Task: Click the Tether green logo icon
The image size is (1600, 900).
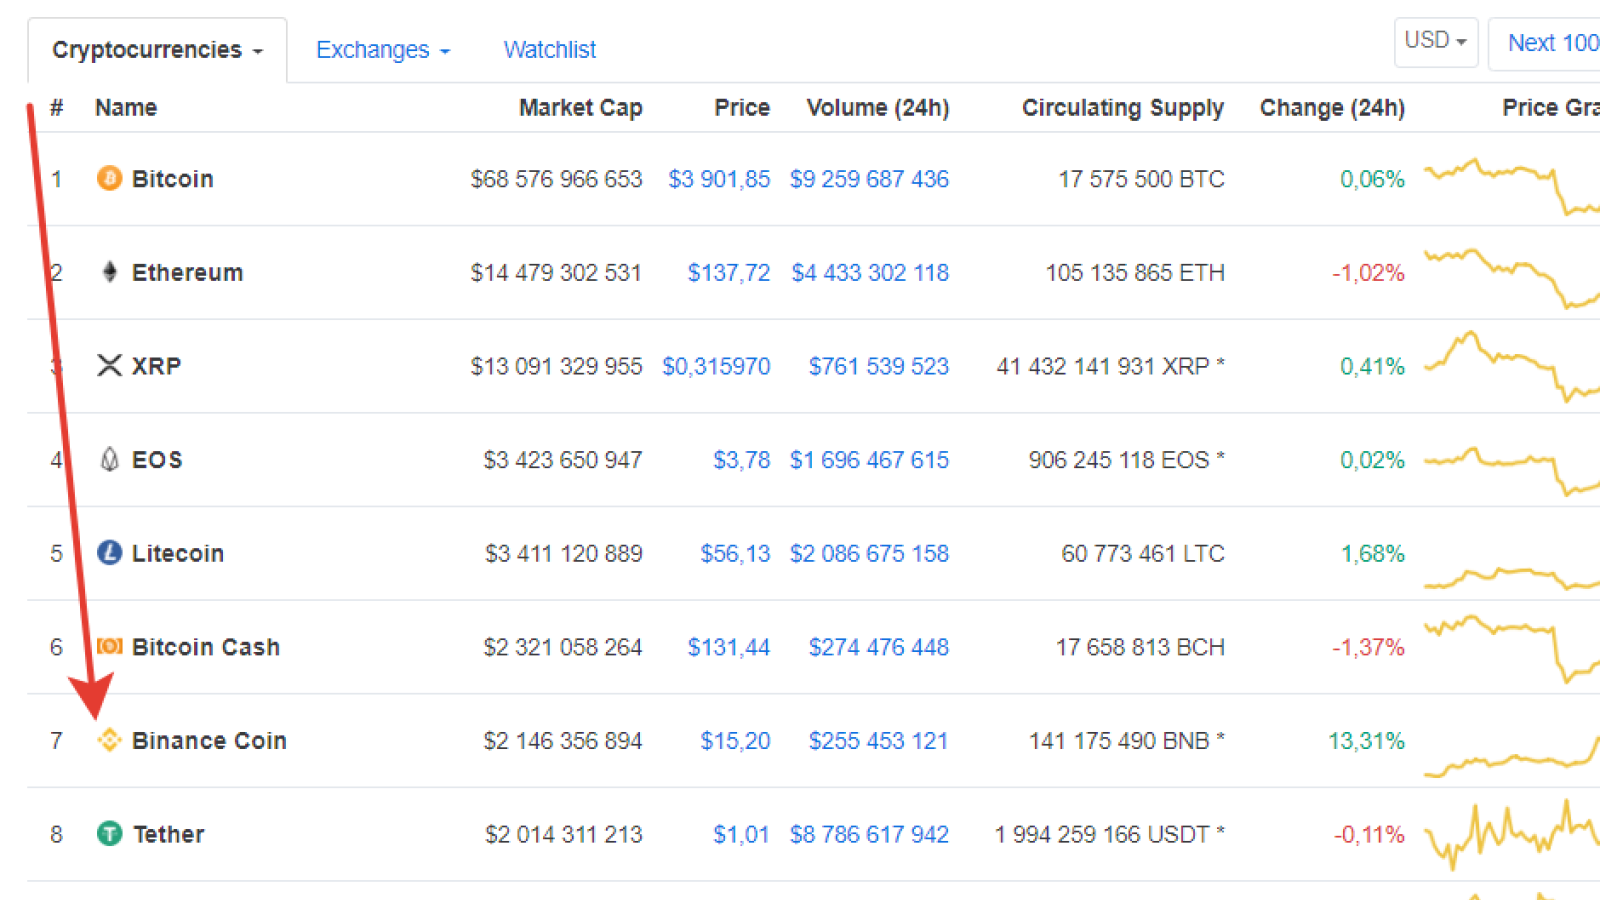Action: click(109, 833)
